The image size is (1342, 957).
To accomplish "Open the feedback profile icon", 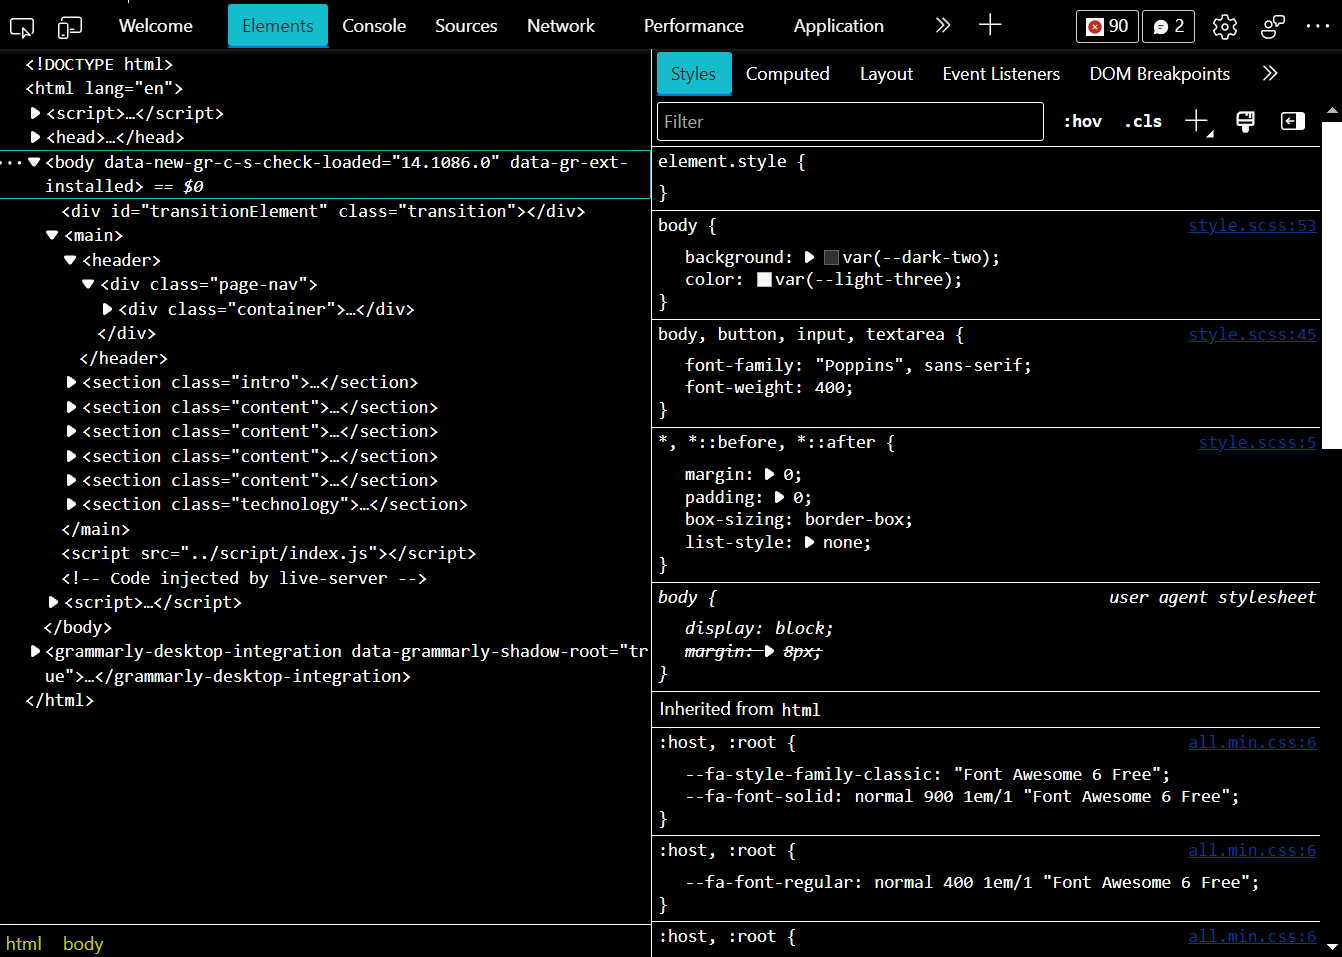I will pyautogui.click(x=1273, y=27).
